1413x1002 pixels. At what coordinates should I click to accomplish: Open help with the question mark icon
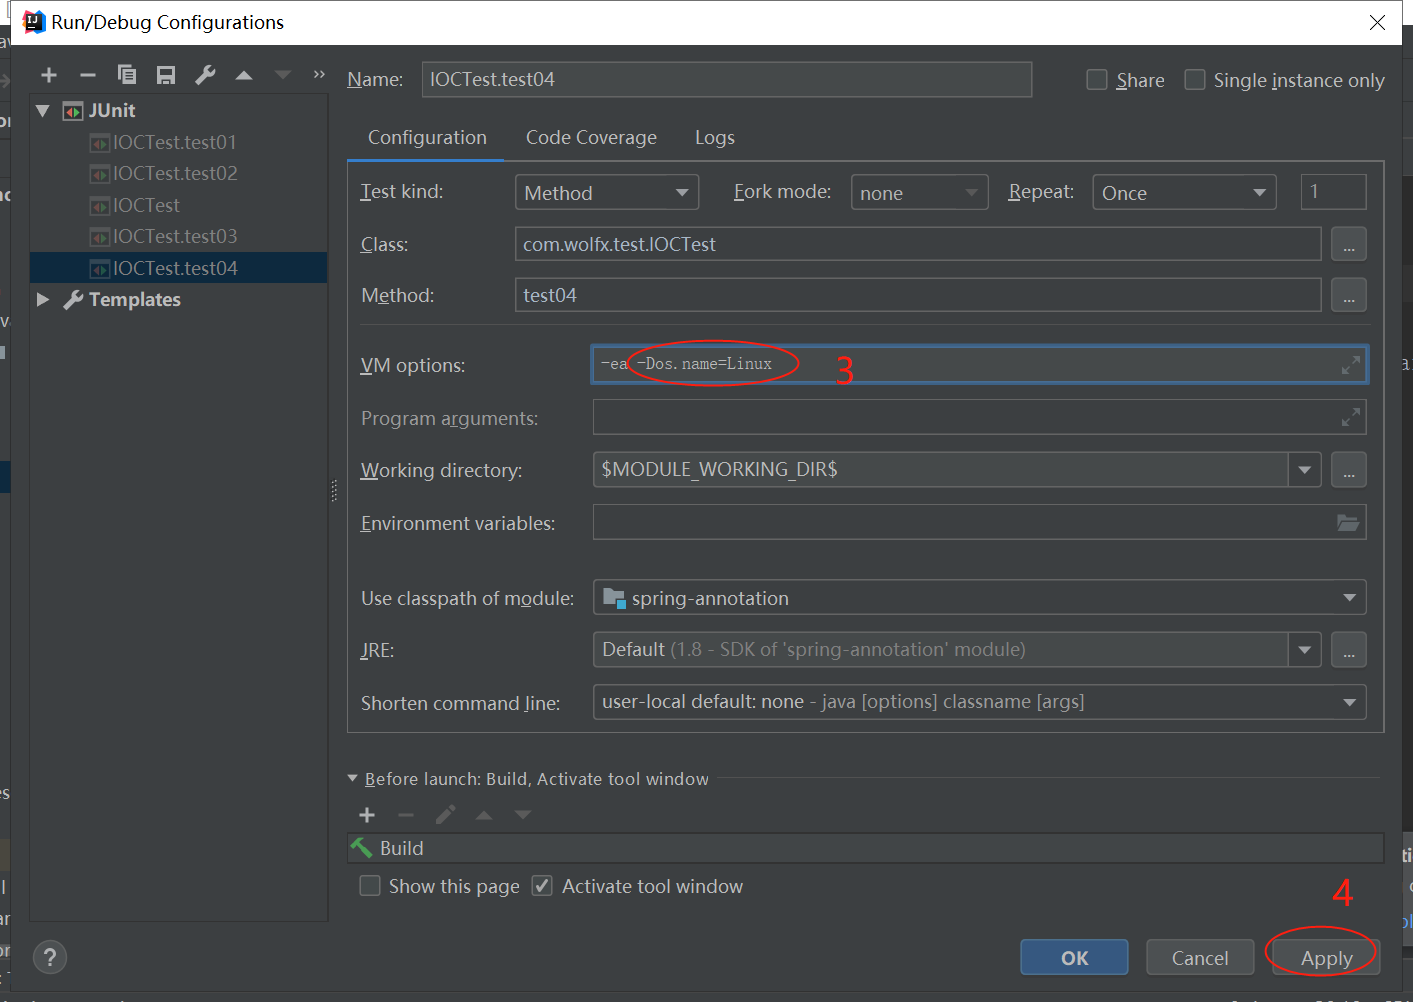pos(50,958)
